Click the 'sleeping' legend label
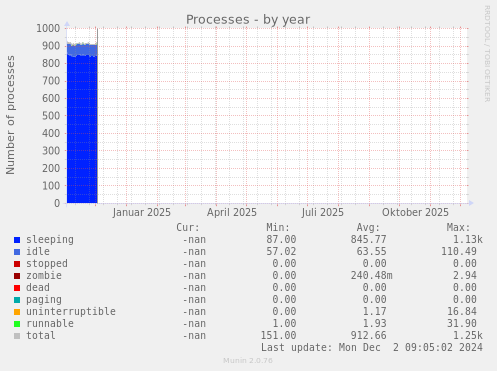497x371 pixels. [x=50, y=240]
